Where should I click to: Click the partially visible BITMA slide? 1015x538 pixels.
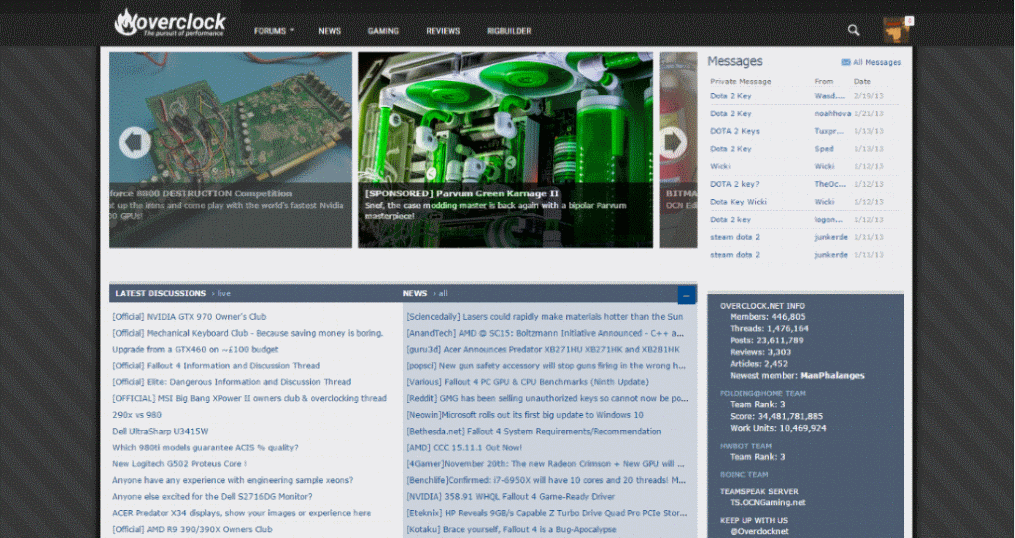(x=678, y=150)
